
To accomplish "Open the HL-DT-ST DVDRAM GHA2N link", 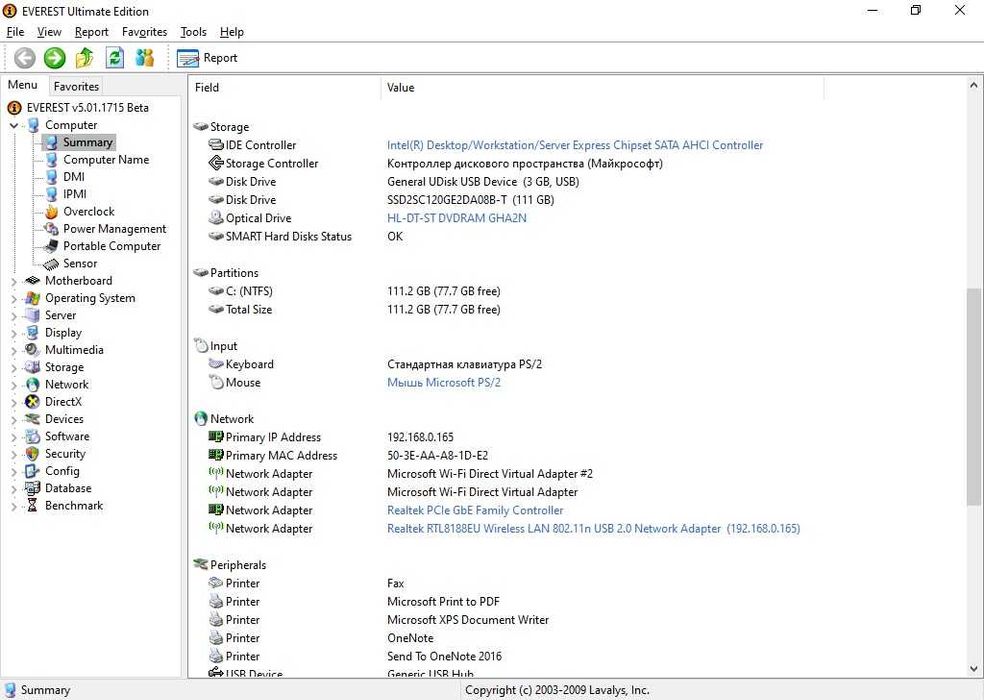I will tap(457, 218).
